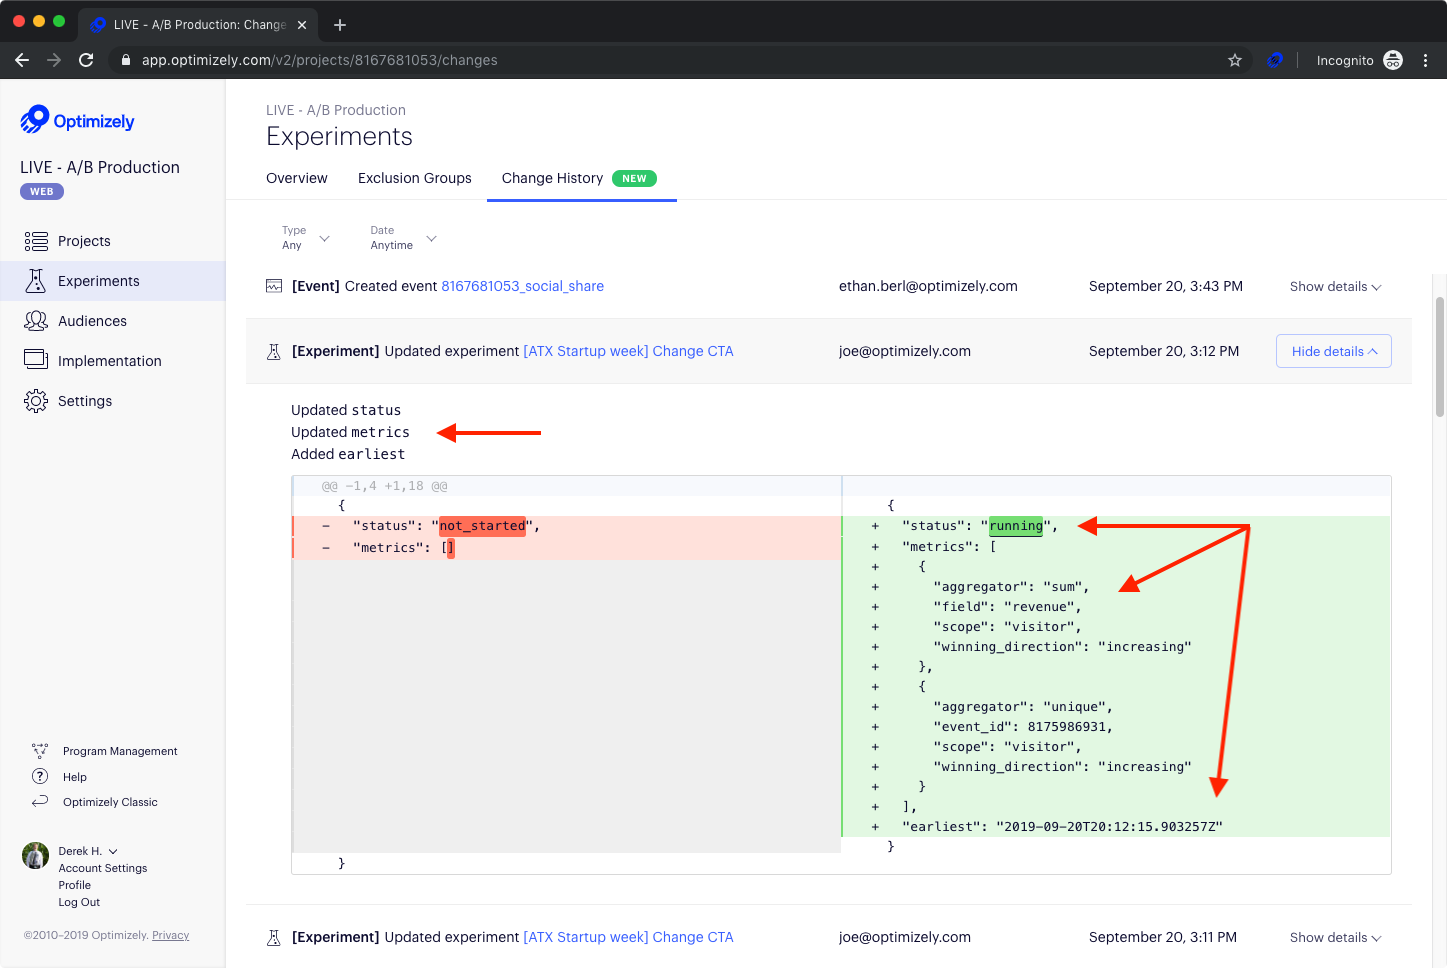1447x968 pixels.
Task: Show details for the 3:11 PM update
Action: (x=1335, y=938)
